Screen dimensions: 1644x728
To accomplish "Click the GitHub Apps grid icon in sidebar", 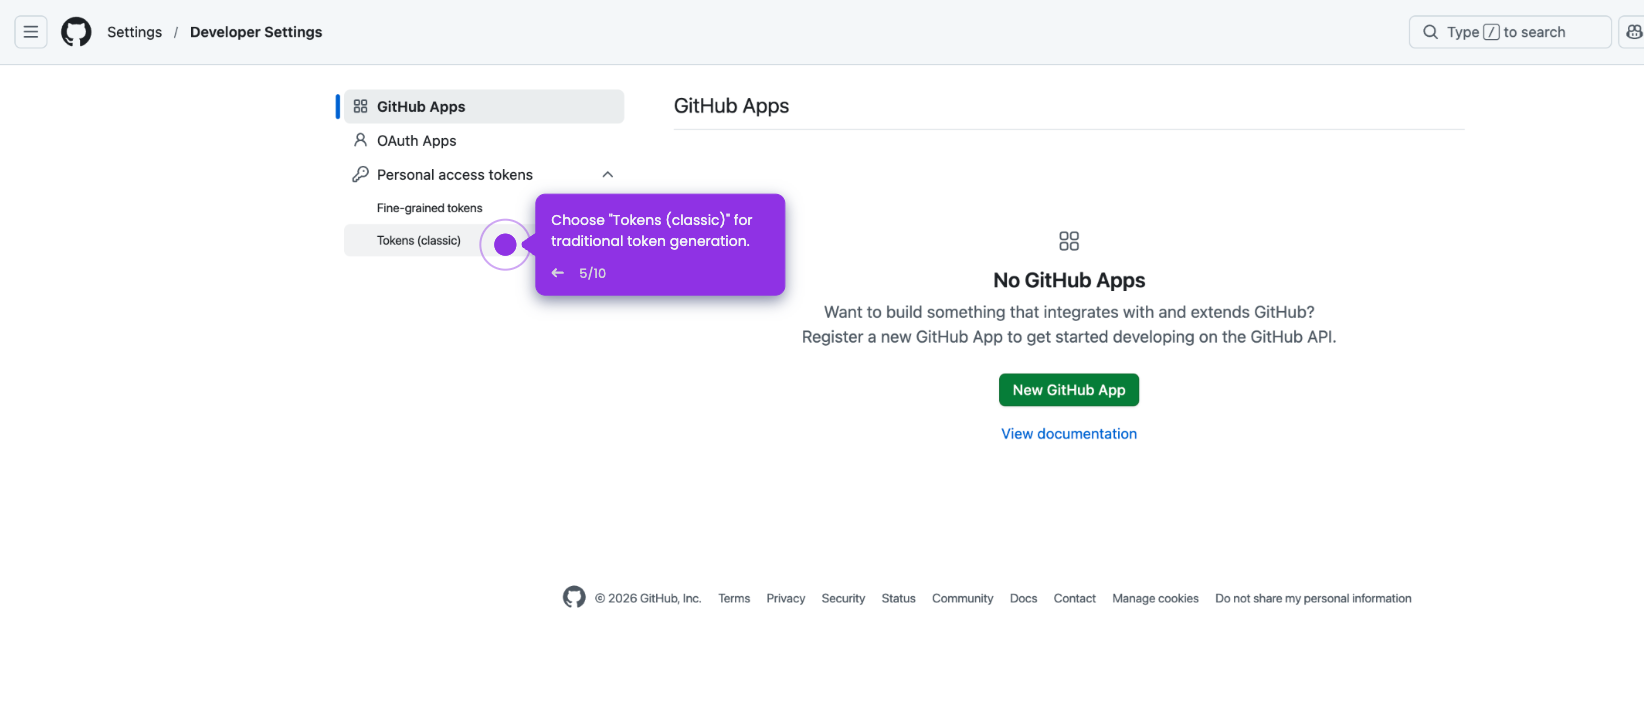I will [361, 106].
